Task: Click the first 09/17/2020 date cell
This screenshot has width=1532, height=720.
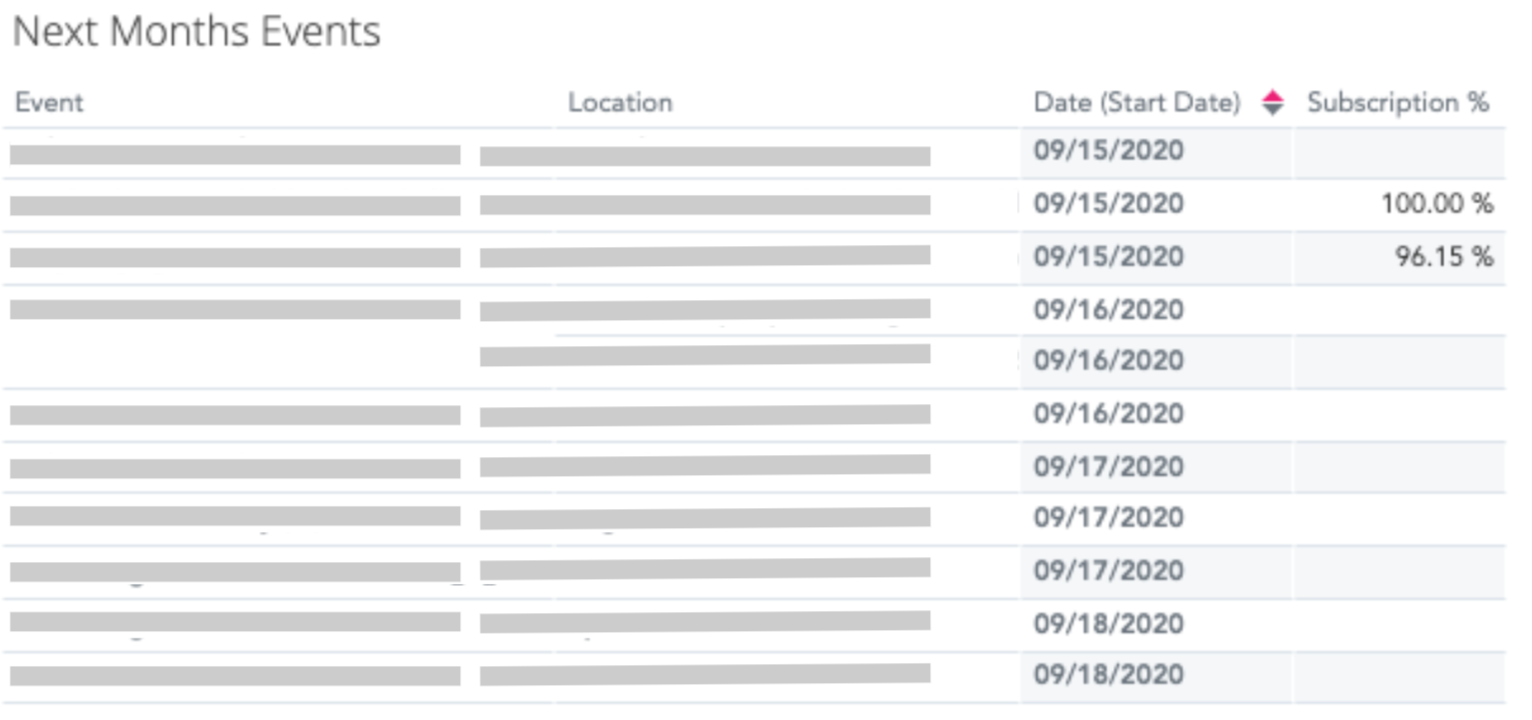Action: 1108,467
